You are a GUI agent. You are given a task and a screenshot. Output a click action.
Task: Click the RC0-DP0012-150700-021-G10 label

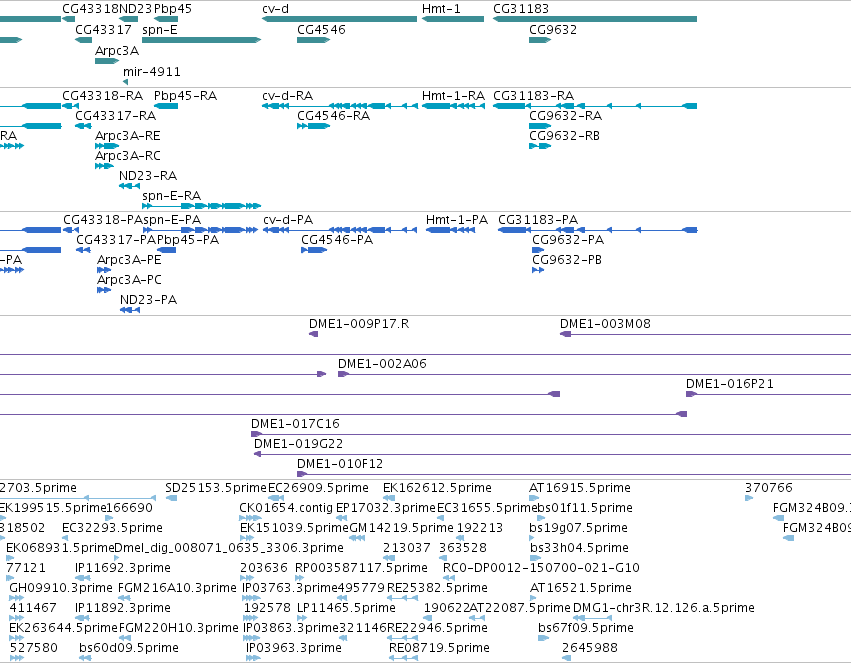[x=541, y=568]
